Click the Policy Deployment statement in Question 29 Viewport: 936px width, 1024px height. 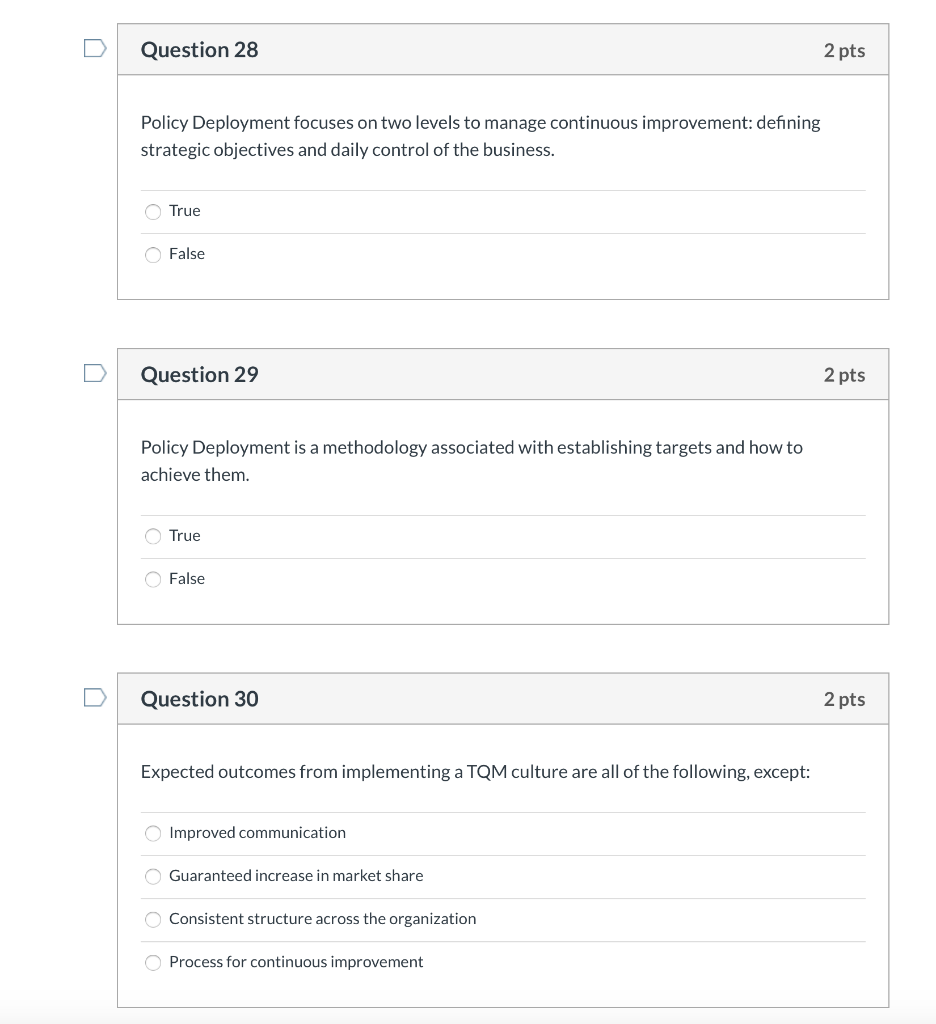(x=470, y=461)
